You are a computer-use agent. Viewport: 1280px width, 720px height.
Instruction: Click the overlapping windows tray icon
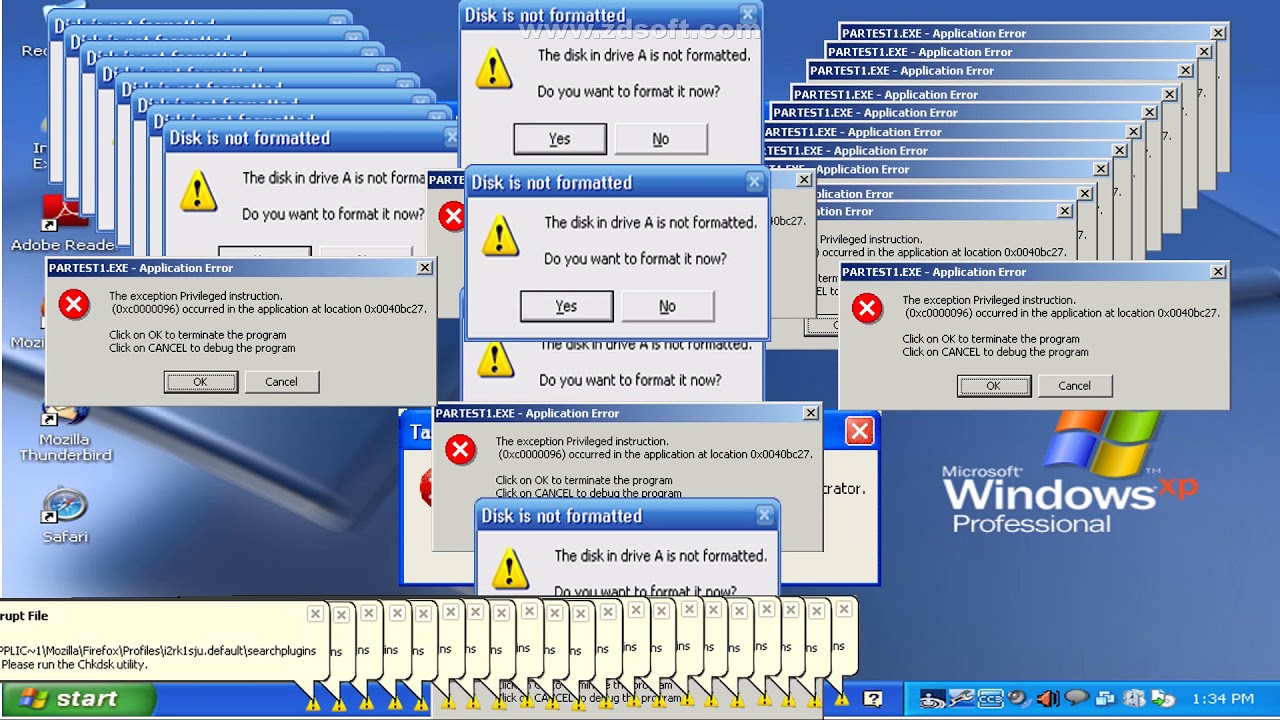point(1105,699)
